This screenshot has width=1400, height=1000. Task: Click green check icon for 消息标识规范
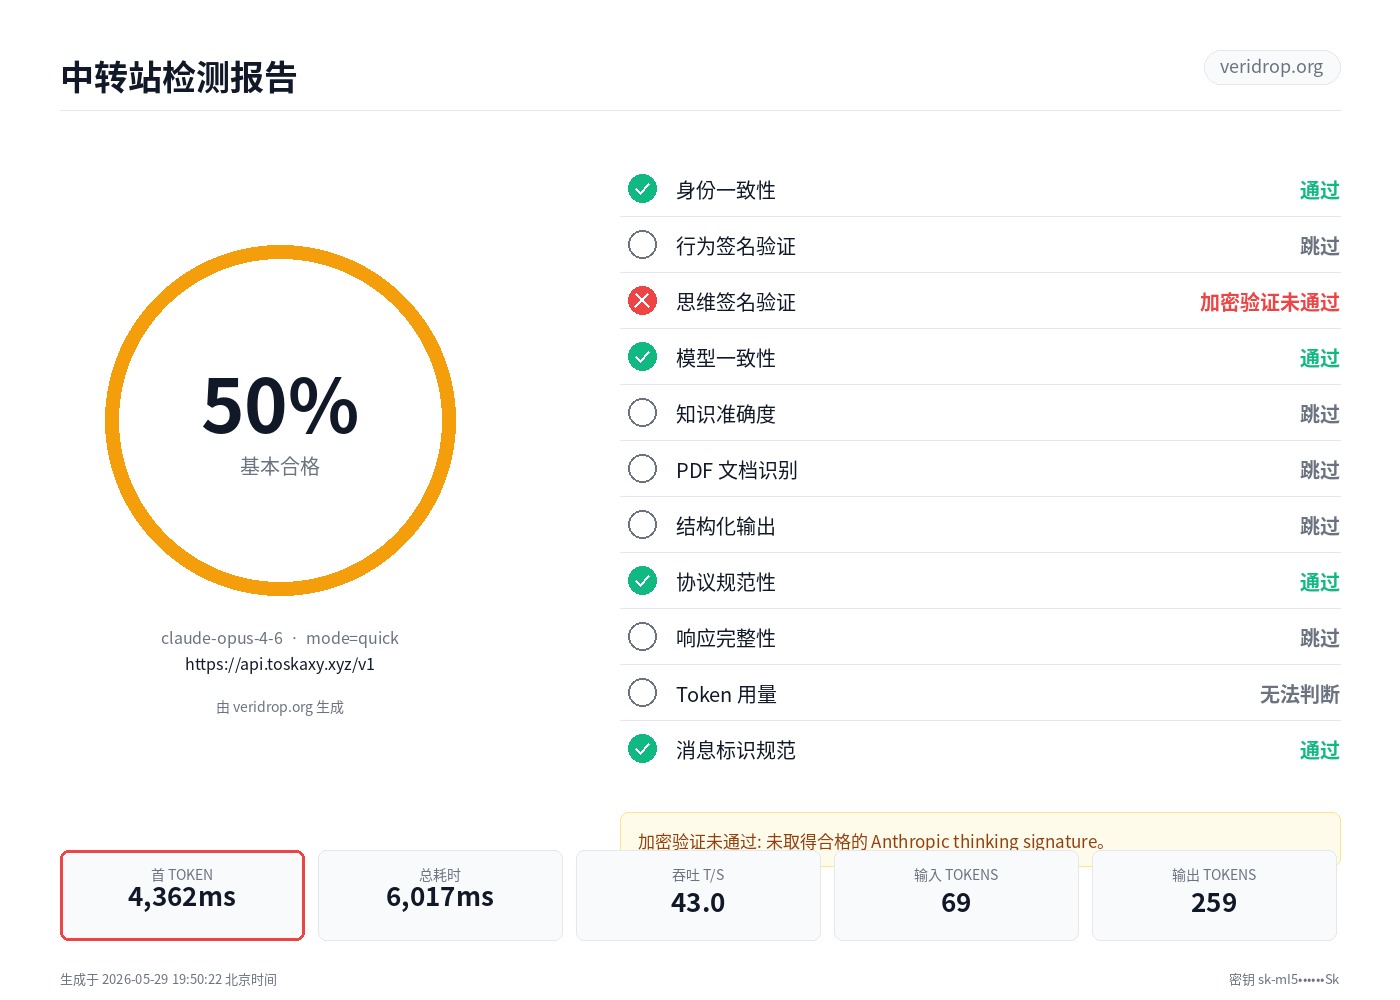(642, 749)
